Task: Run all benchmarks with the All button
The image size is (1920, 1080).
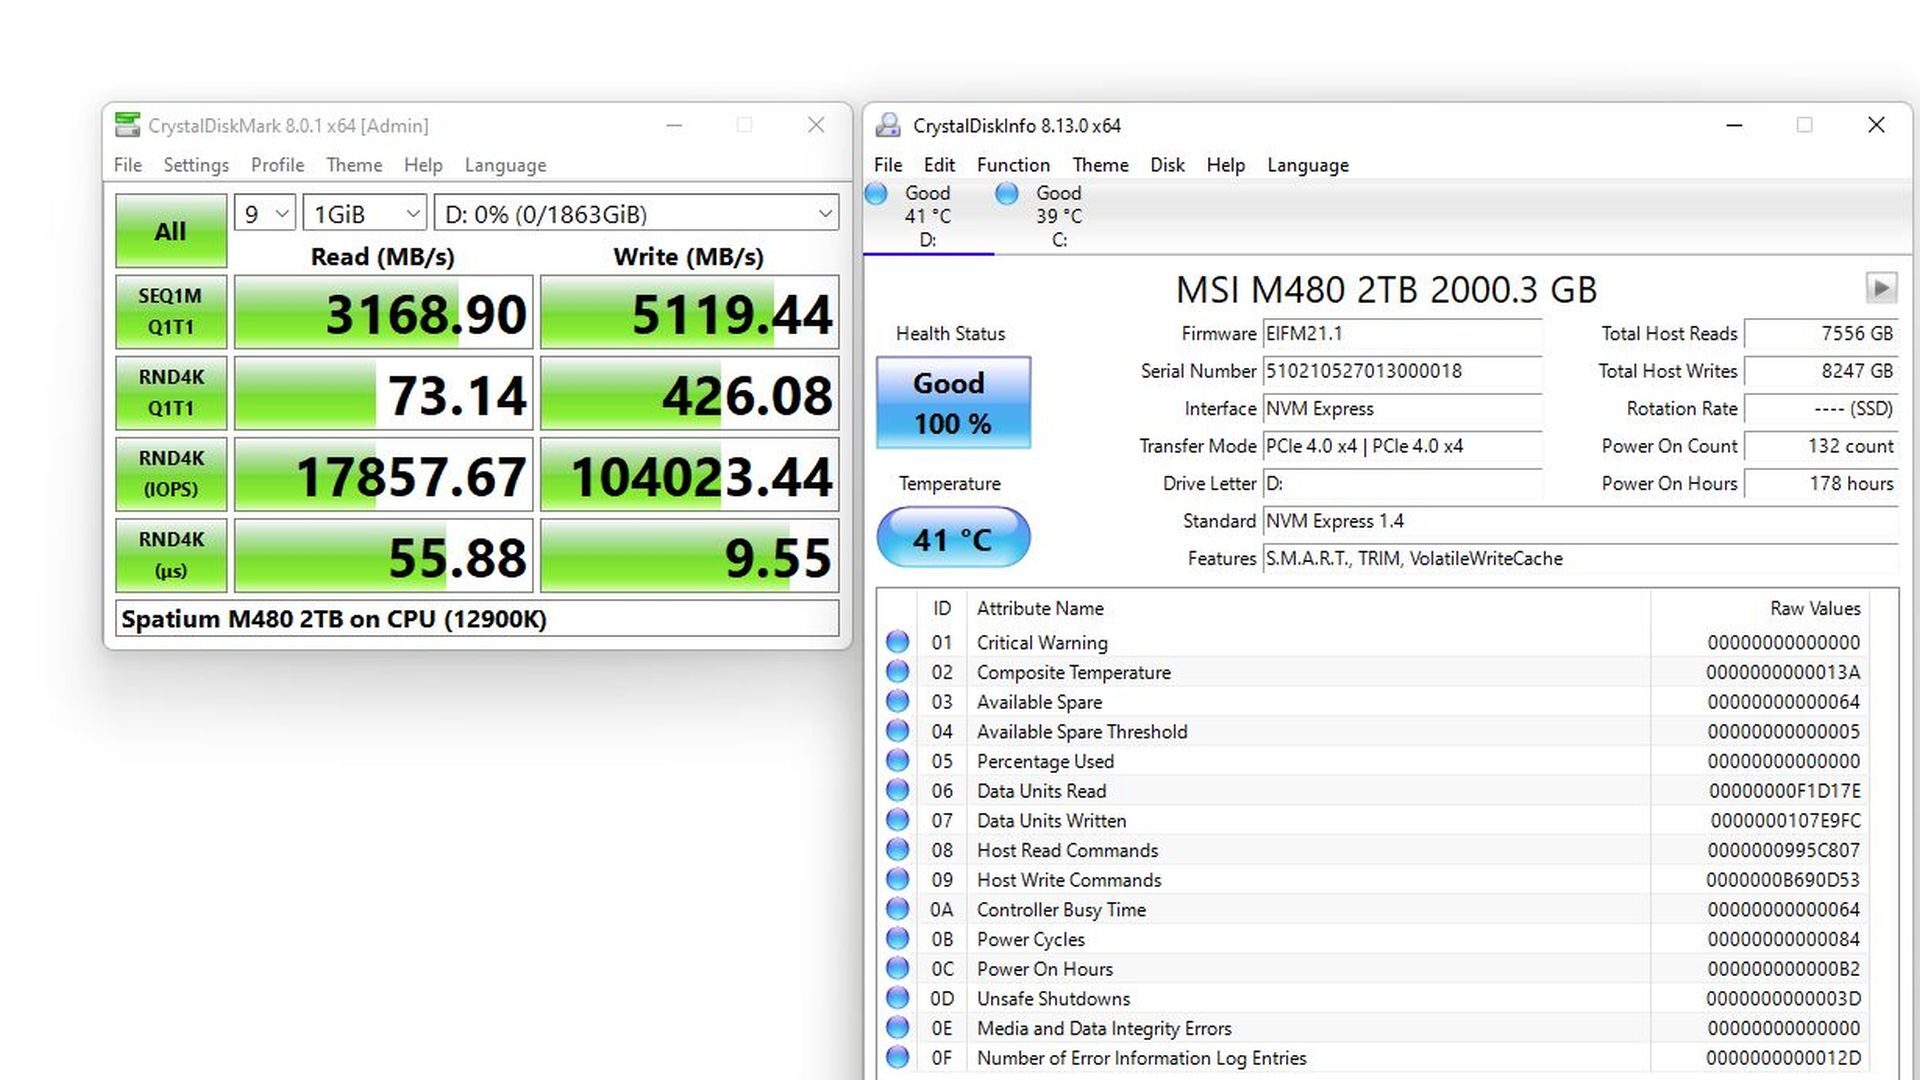Action: (170, 230)
